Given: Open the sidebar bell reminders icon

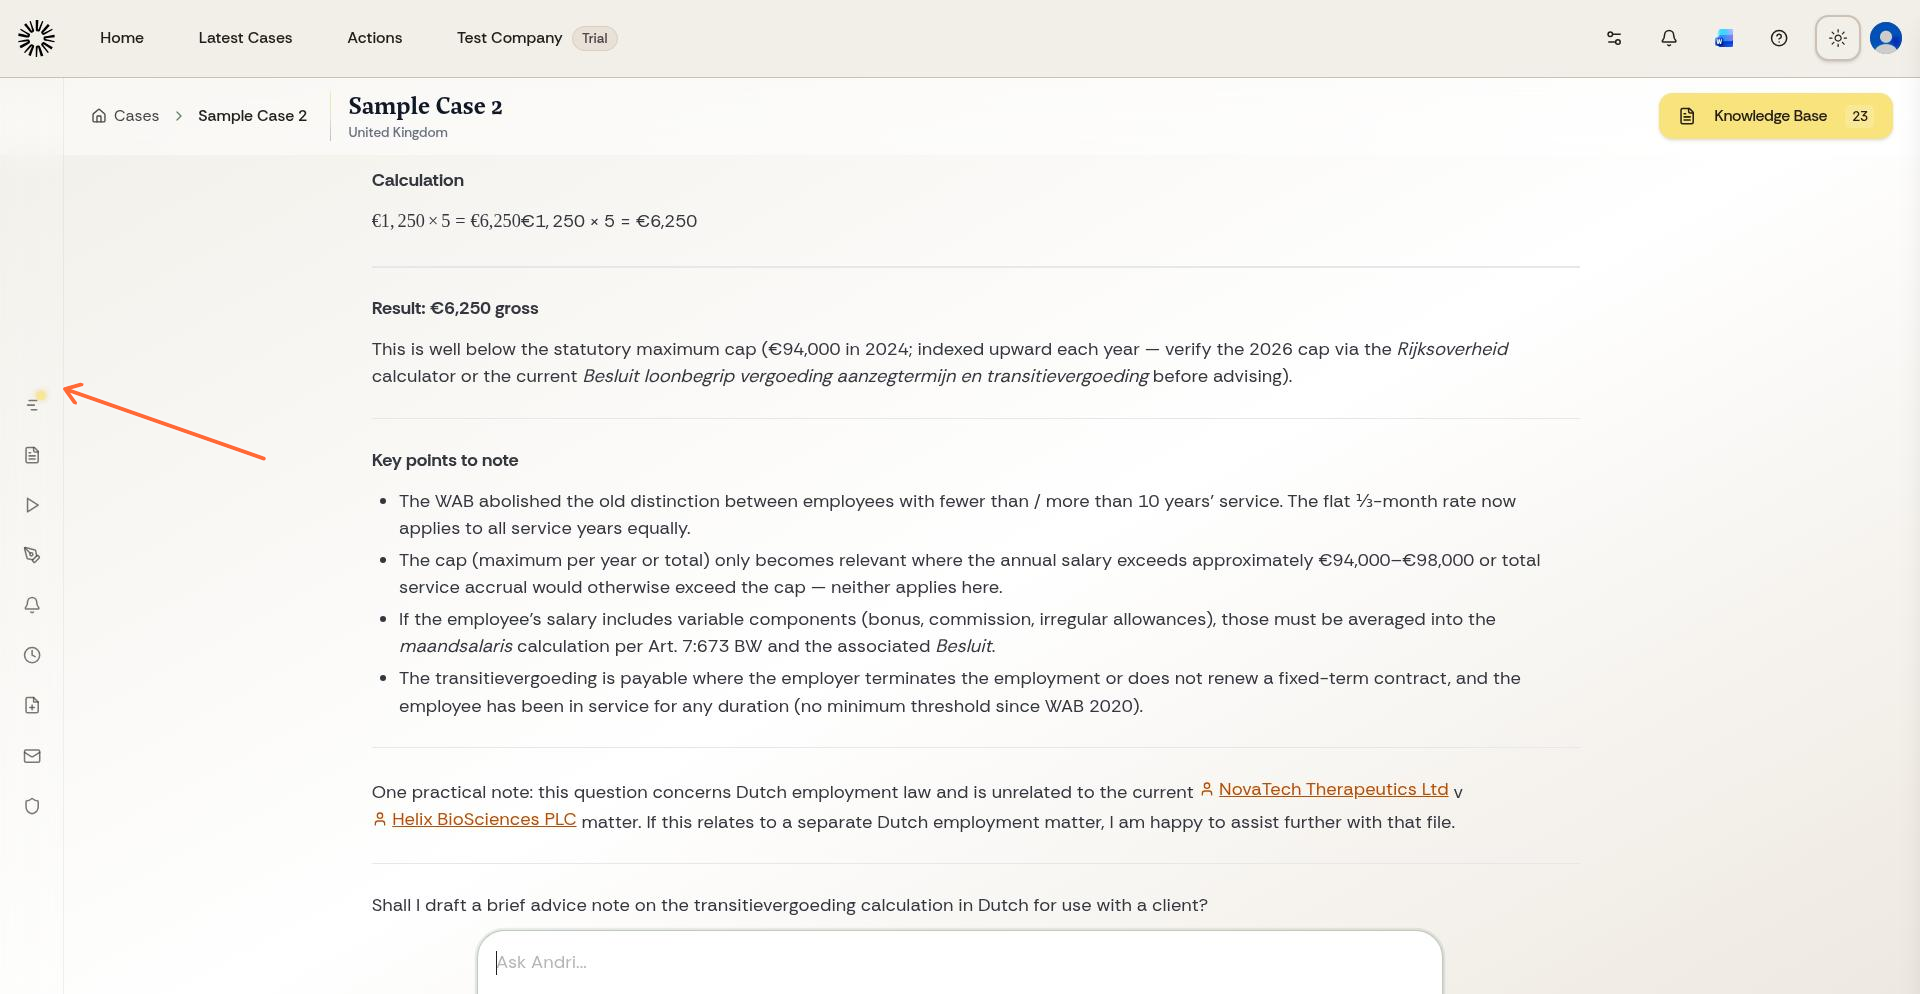Looking at the screenshot, I should (x=32, y=605).
